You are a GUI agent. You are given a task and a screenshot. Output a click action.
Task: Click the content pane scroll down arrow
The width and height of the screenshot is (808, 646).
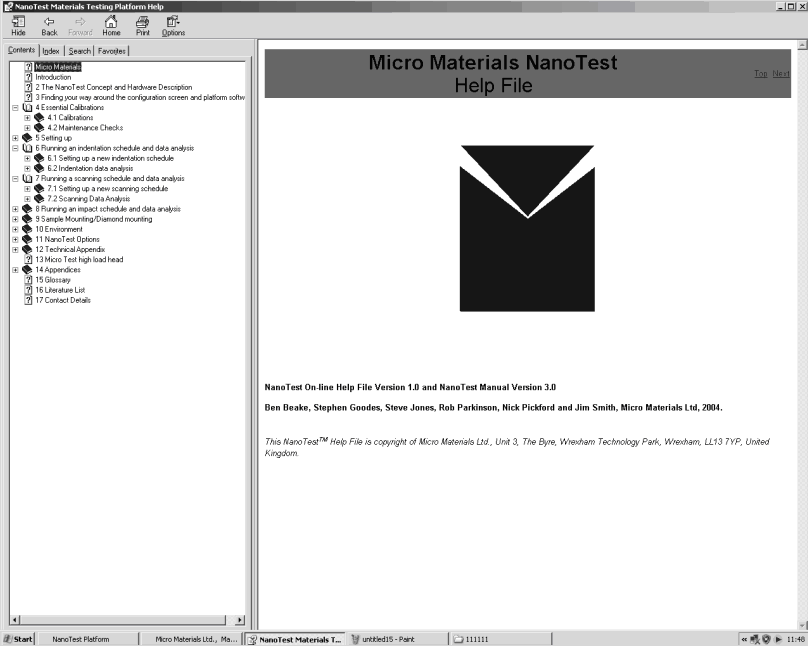(x=802, y=625)
